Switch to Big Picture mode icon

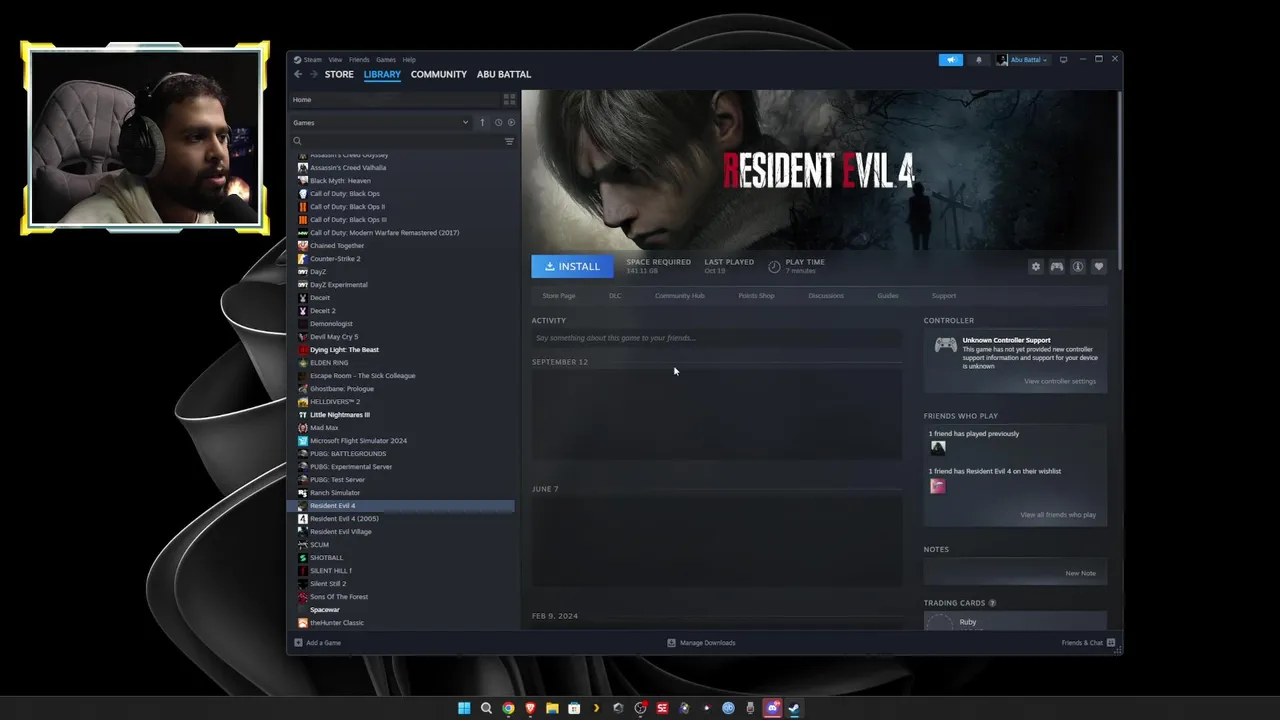tap(1063, 60)
